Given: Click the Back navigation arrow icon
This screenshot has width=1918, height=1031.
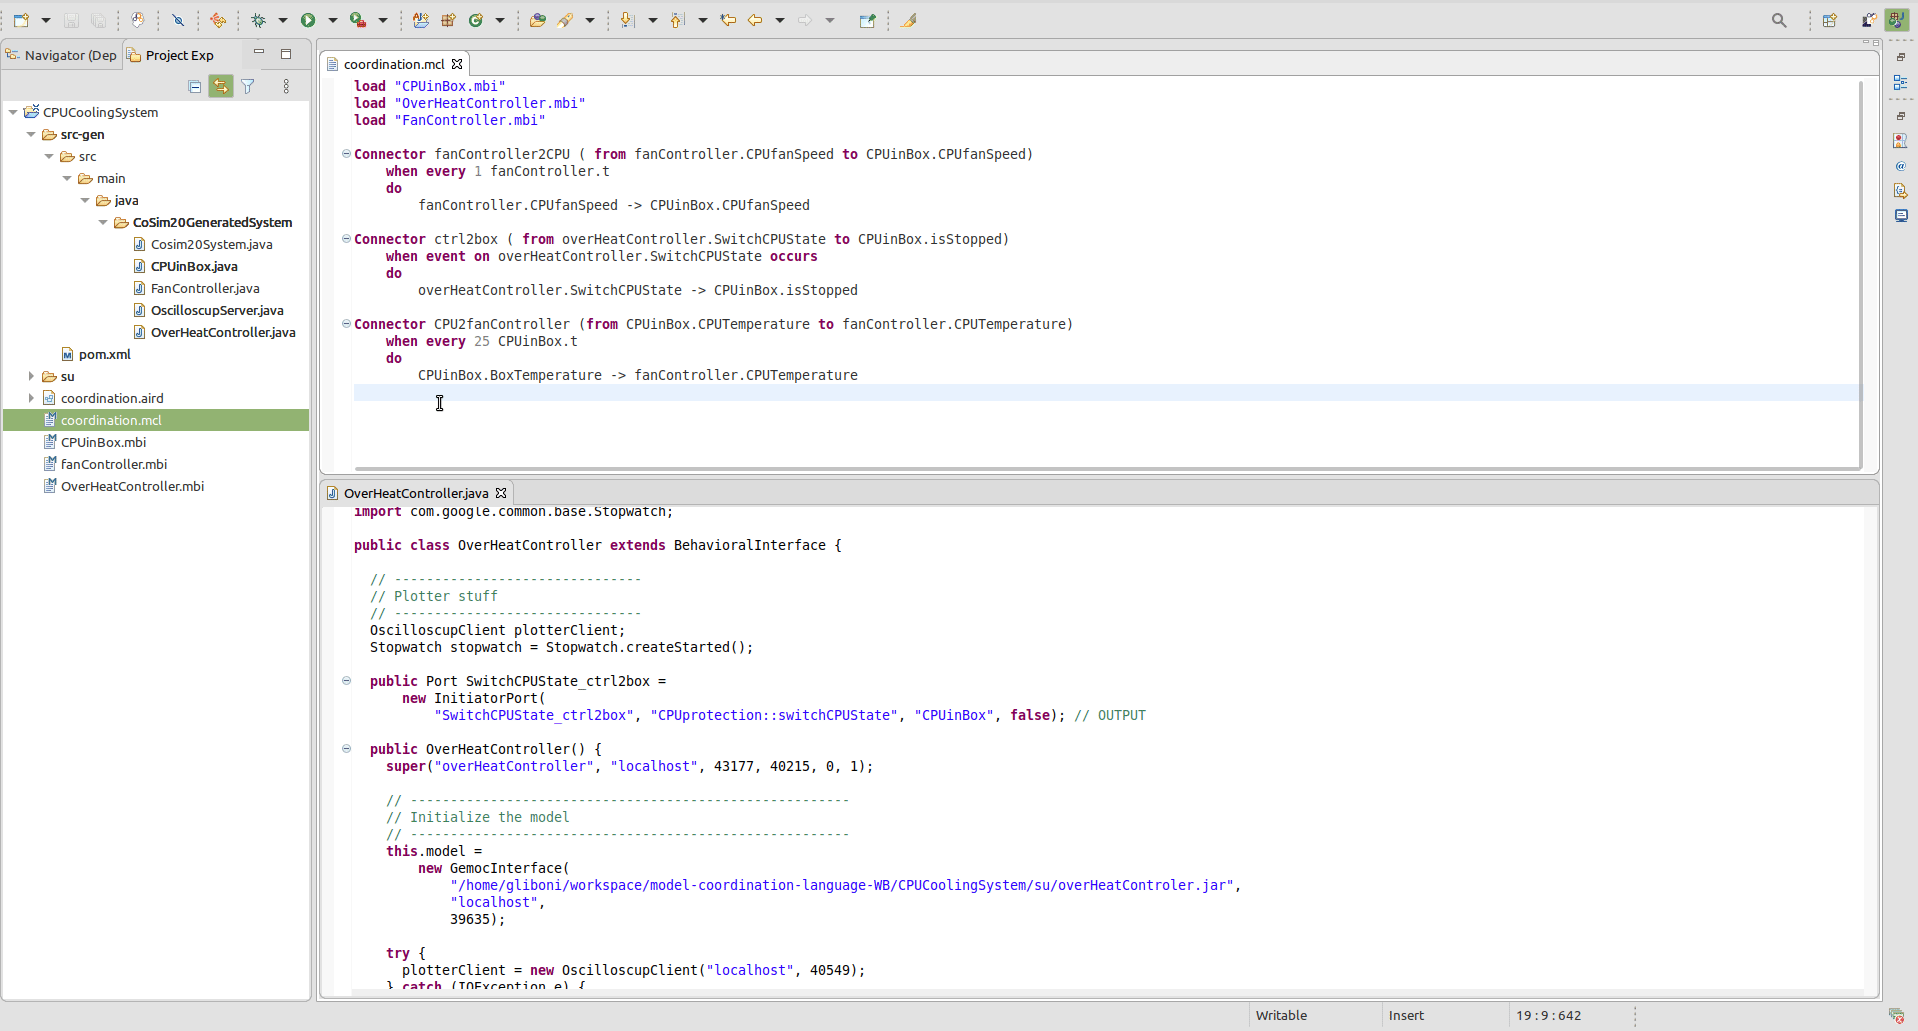Looking at the screenshot, I should (x=756, y=20).
